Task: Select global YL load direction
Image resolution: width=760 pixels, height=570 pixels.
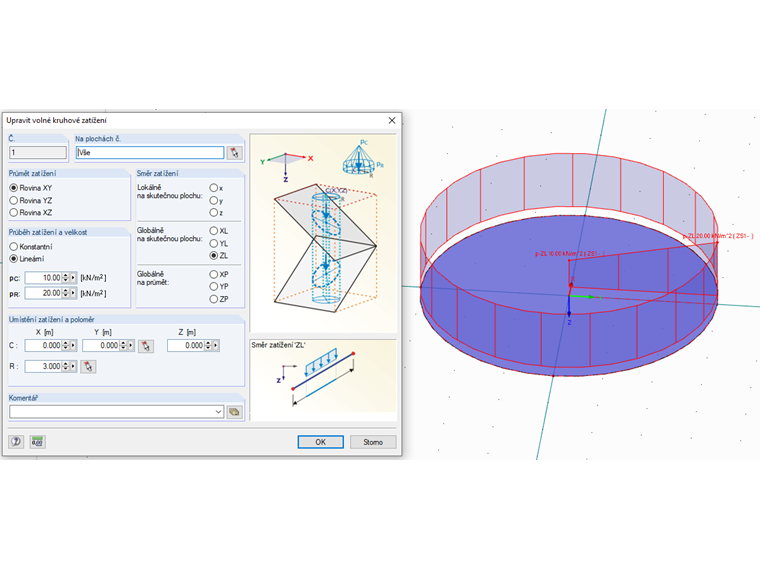Action: click(213, 243)
